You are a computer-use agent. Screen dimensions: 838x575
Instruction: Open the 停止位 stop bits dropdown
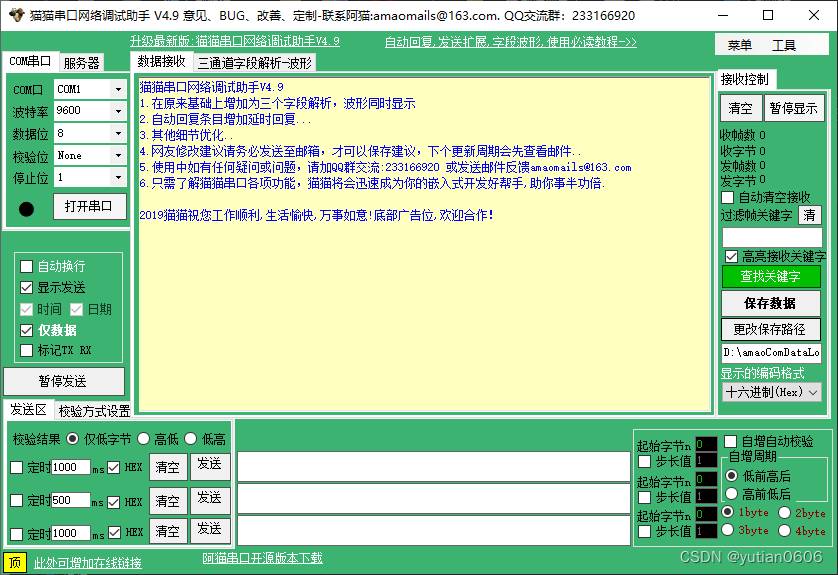(119, 177)
